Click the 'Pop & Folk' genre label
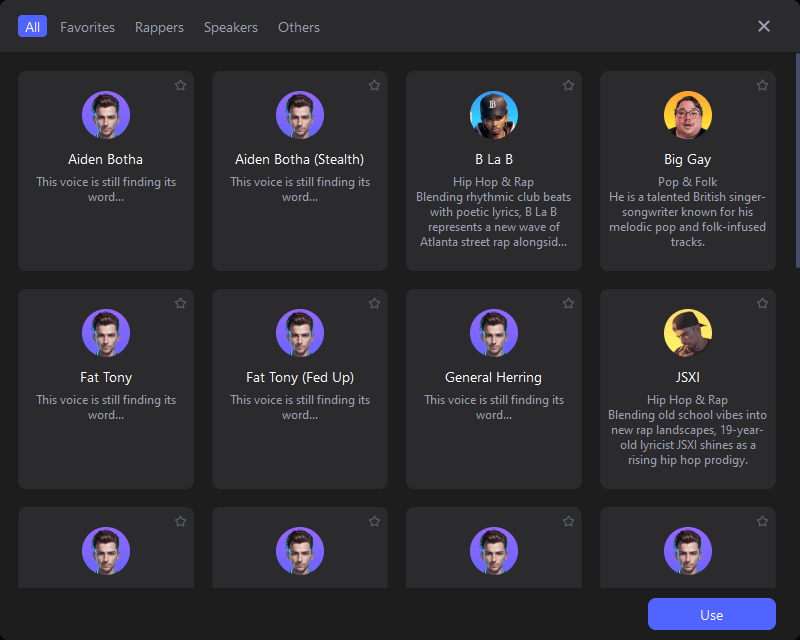This screenshot has height=640, width=800. [688, 182]
